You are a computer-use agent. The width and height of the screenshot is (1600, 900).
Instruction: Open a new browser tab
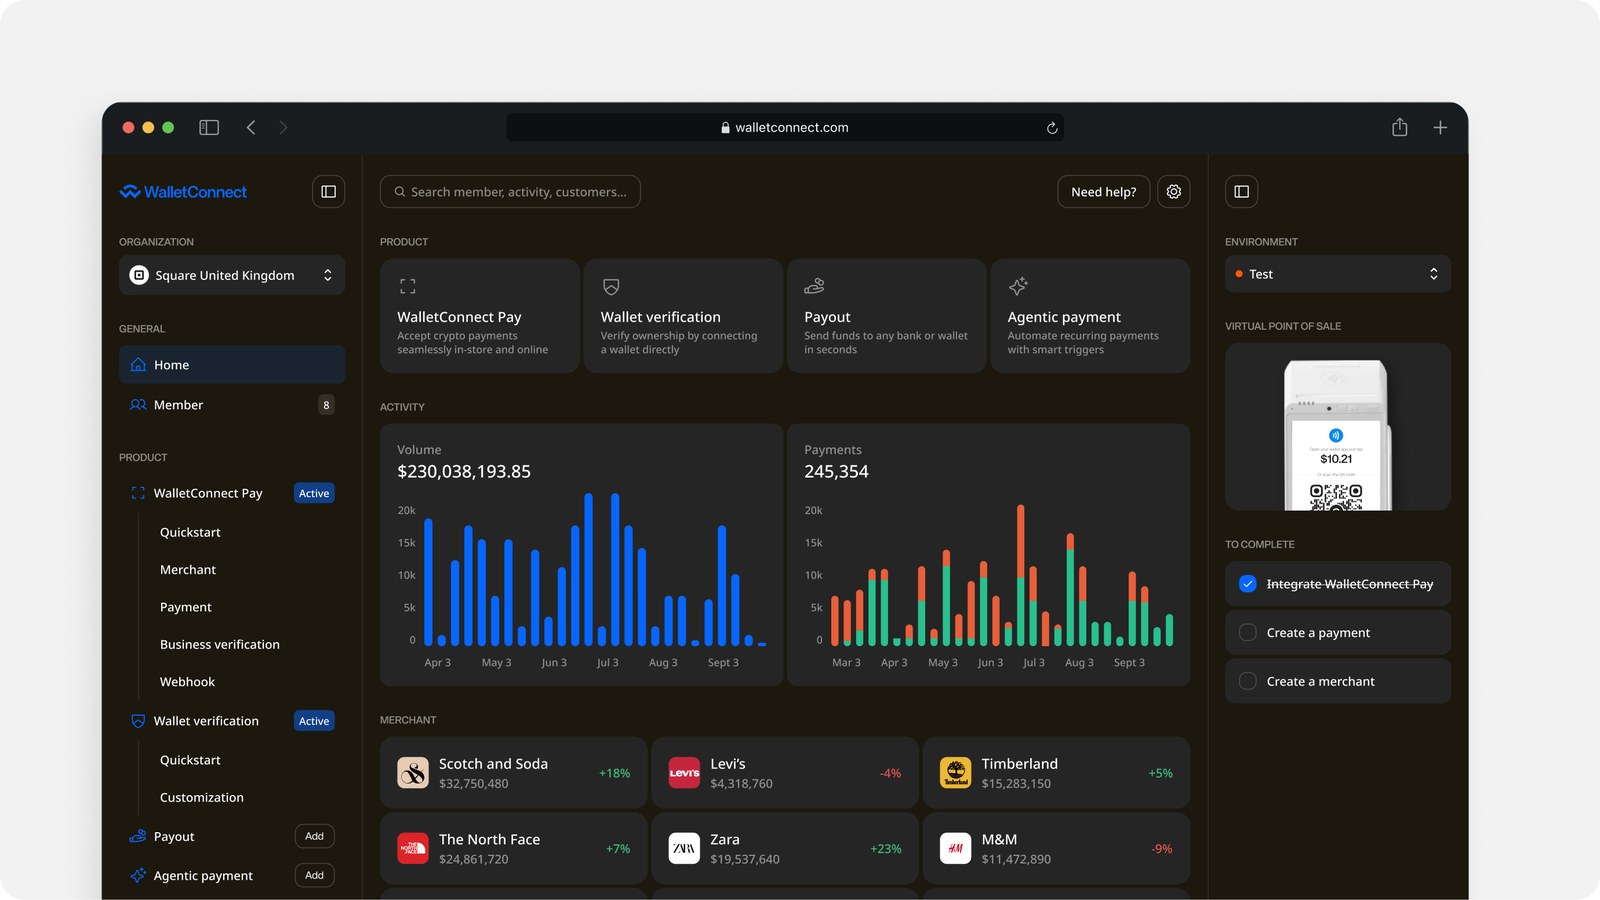[x=1440, y=127]
